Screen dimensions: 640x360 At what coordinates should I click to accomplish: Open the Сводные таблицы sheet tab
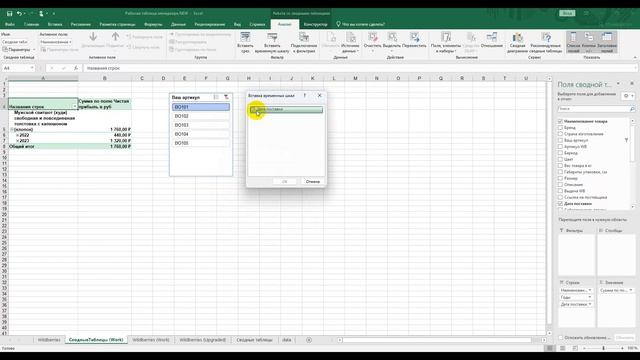pyautogui.click(x=254, y=340)
